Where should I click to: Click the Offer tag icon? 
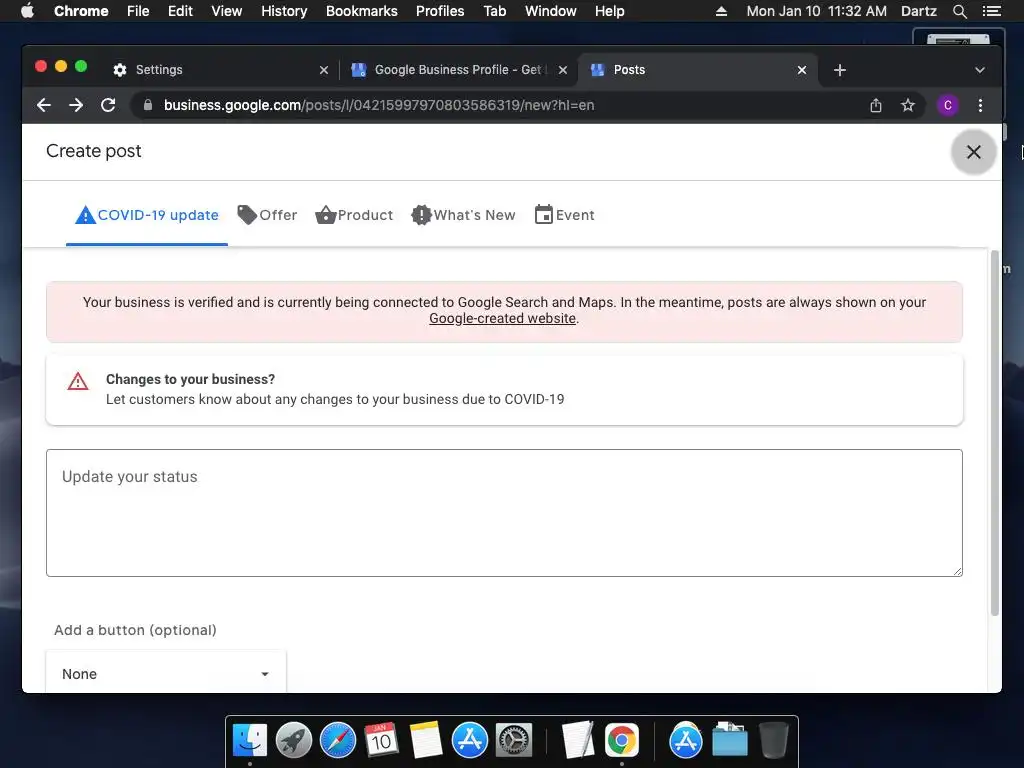tap(247, 215)
